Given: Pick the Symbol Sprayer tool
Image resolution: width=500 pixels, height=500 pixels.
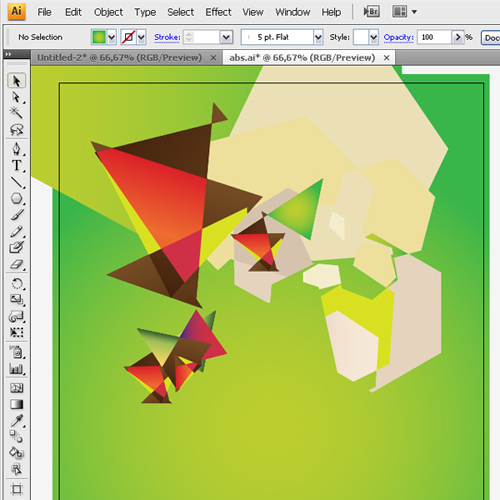Looking at the screenshot, I should point(16,352).
